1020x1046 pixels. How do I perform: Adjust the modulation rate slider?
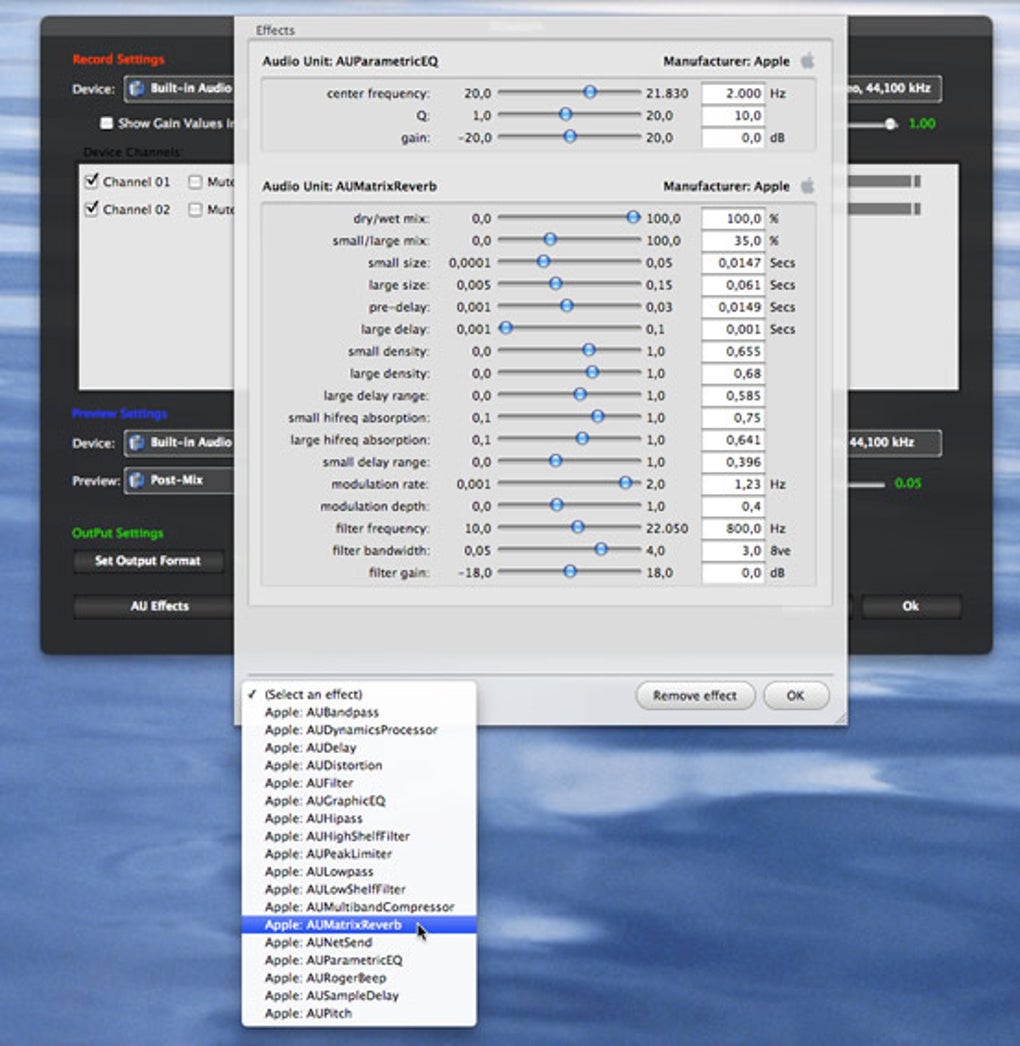pyautogui.click(x=625, y=482)
